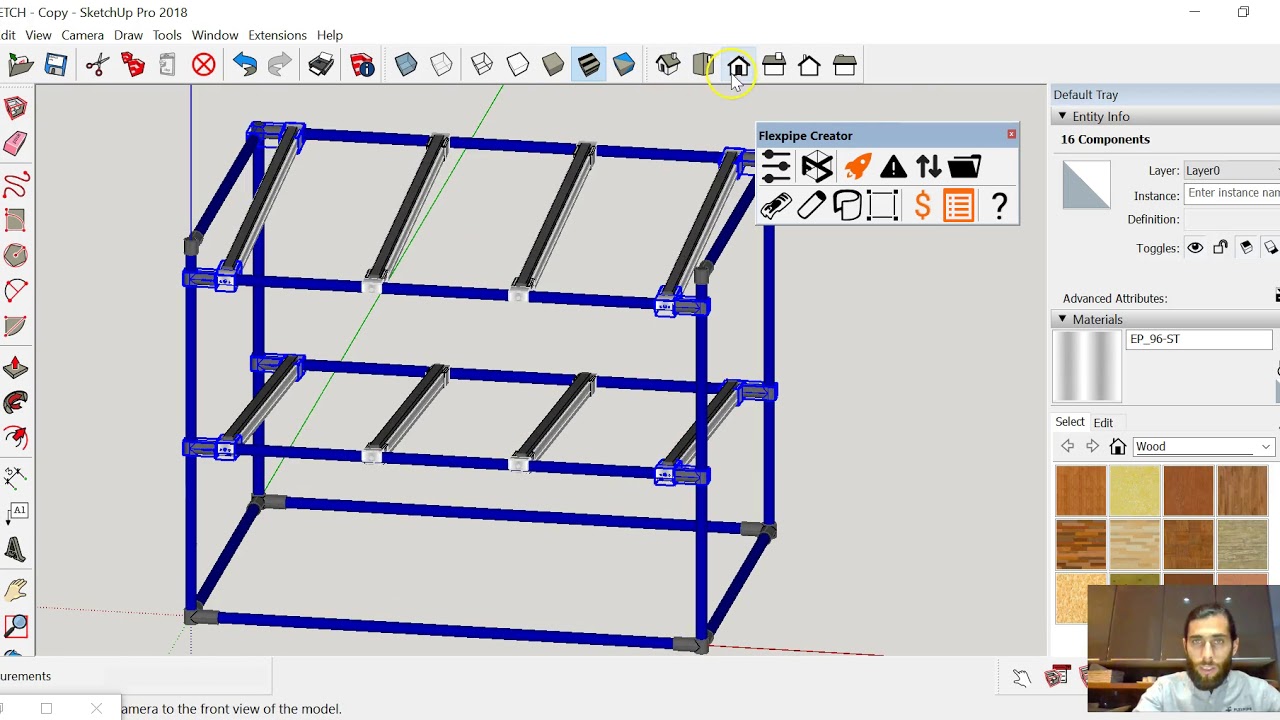Switch to X-Ray face style
This screenshot has height=720, width=1280.
[x=406, y=66]
